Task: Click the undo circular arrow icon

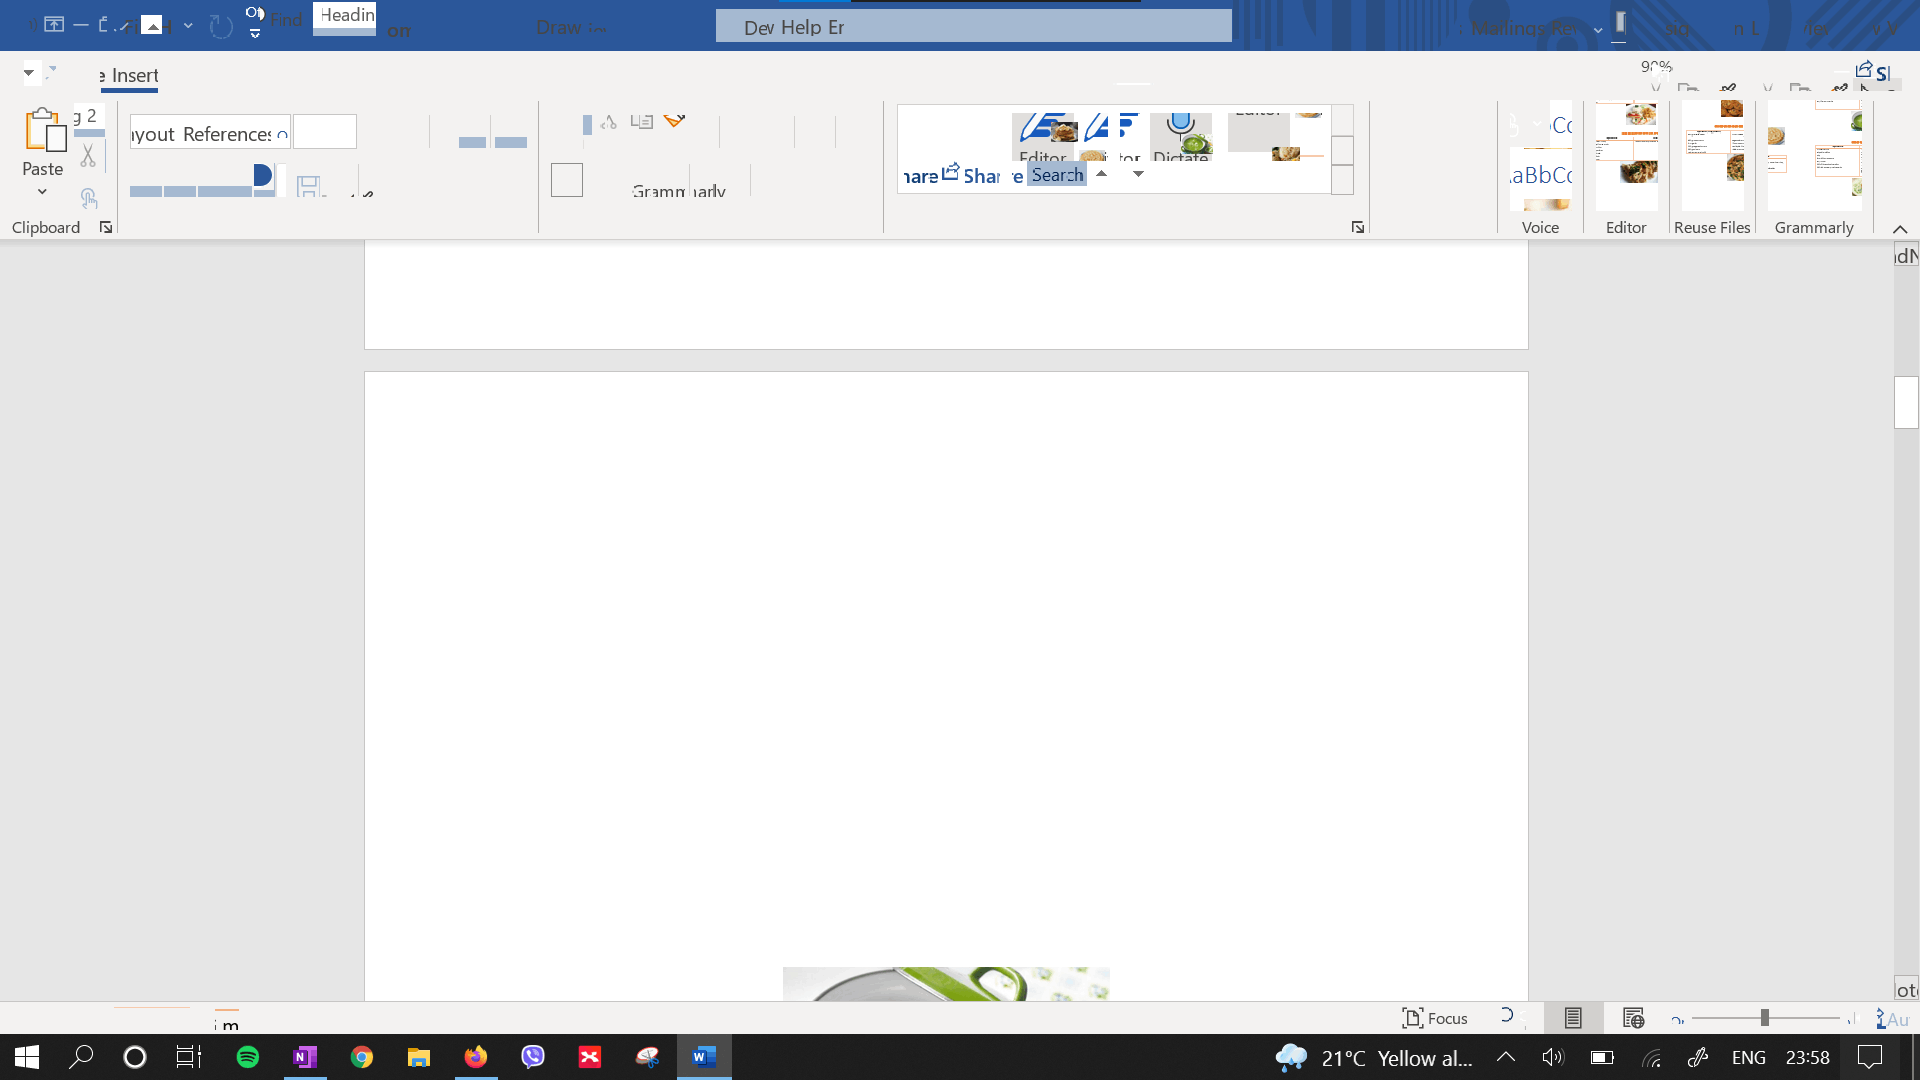Action: click(x=221, y=26)
